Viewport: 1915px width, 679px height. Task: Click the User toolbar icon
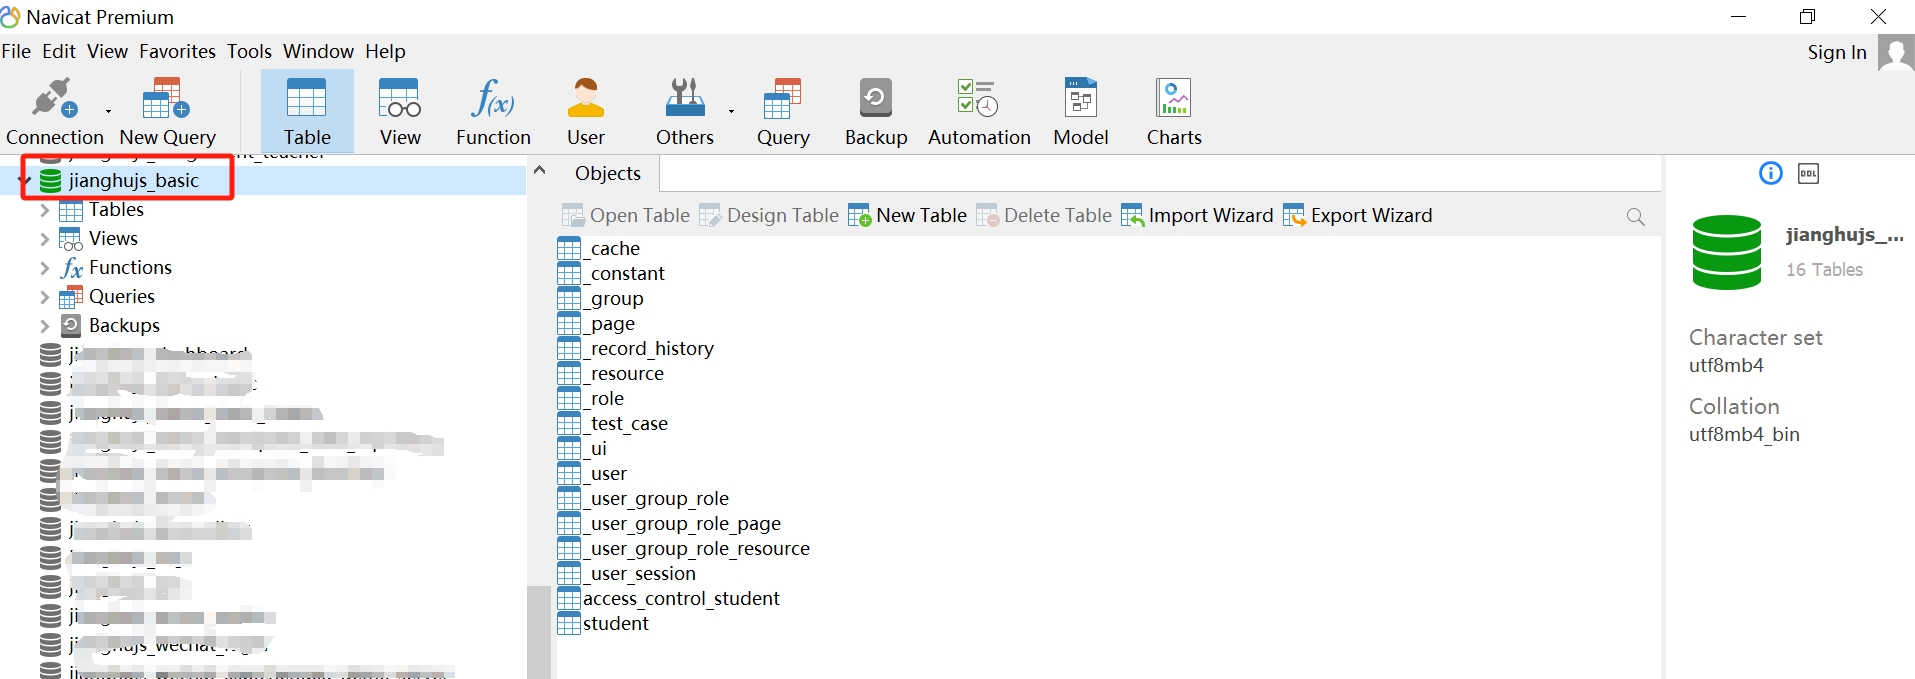pos(586,110)
